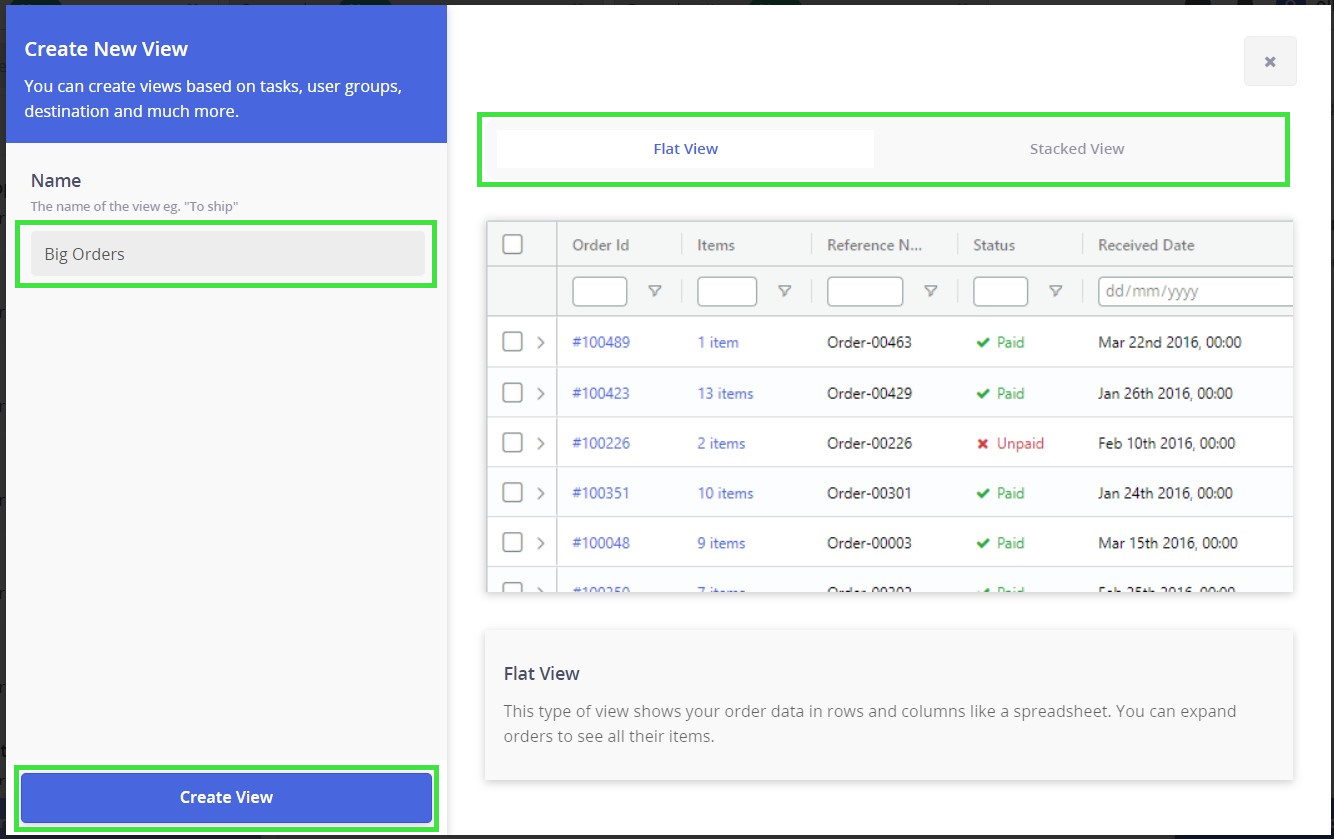Click the '1 item' link
1334x839 pixels.
tap(718, 342)
